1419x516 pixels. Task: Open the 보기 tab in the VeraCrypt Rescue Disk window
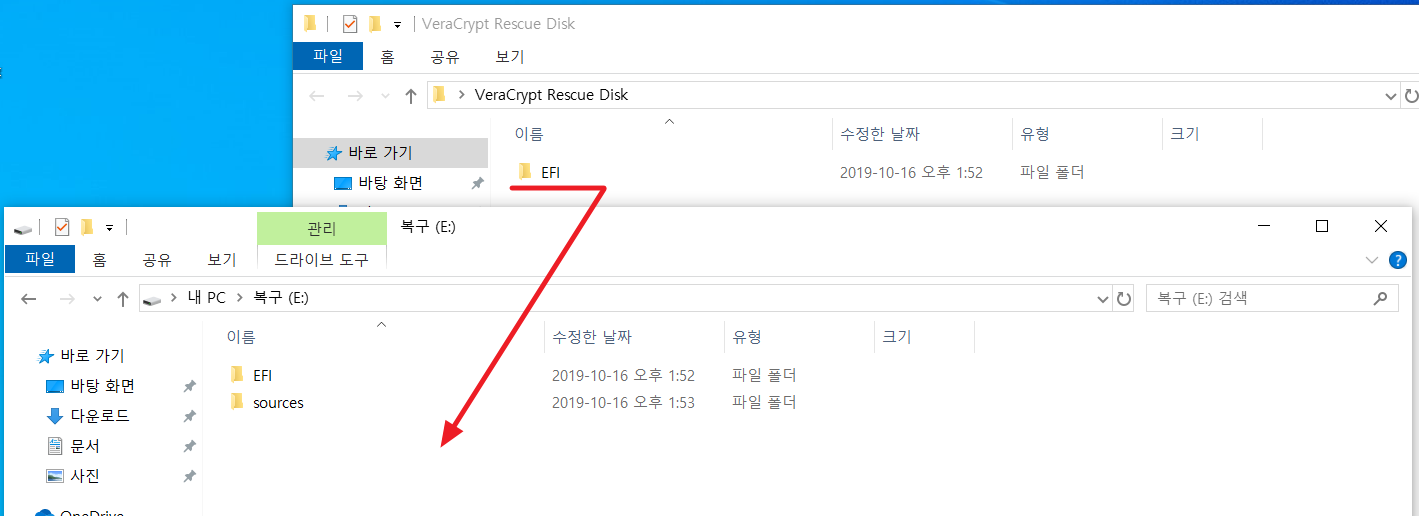(510, 57)
